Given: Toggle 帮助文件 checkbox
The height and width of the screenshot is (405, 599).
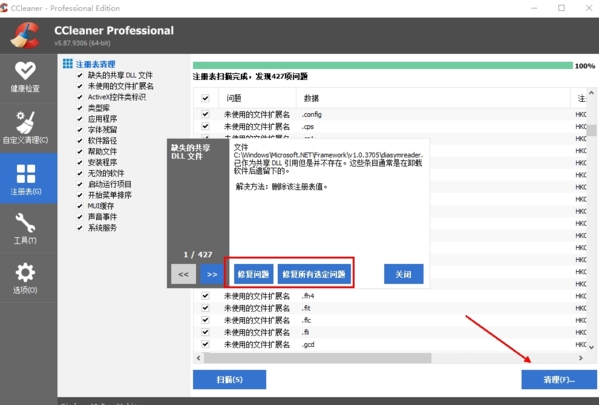Looking at the screenshot, I should point(80,152).
